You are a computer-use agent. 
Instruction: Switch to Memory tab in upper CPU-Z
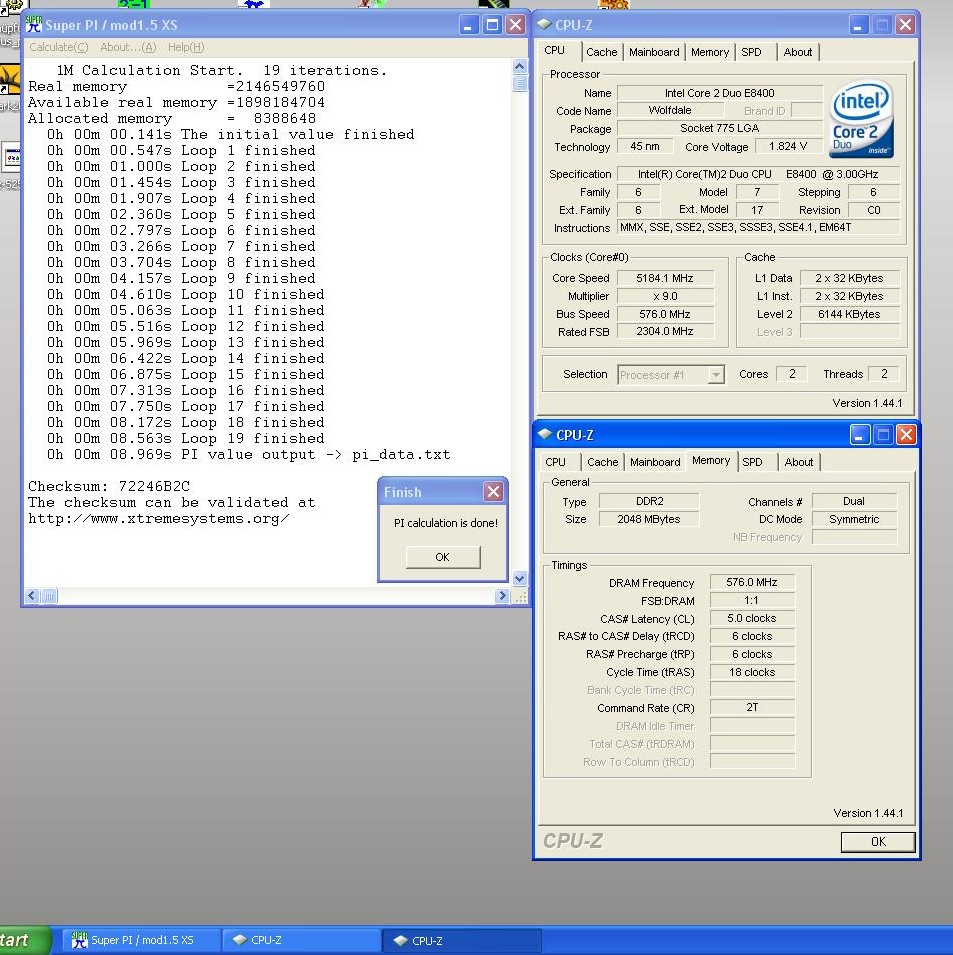click(709, 52)
